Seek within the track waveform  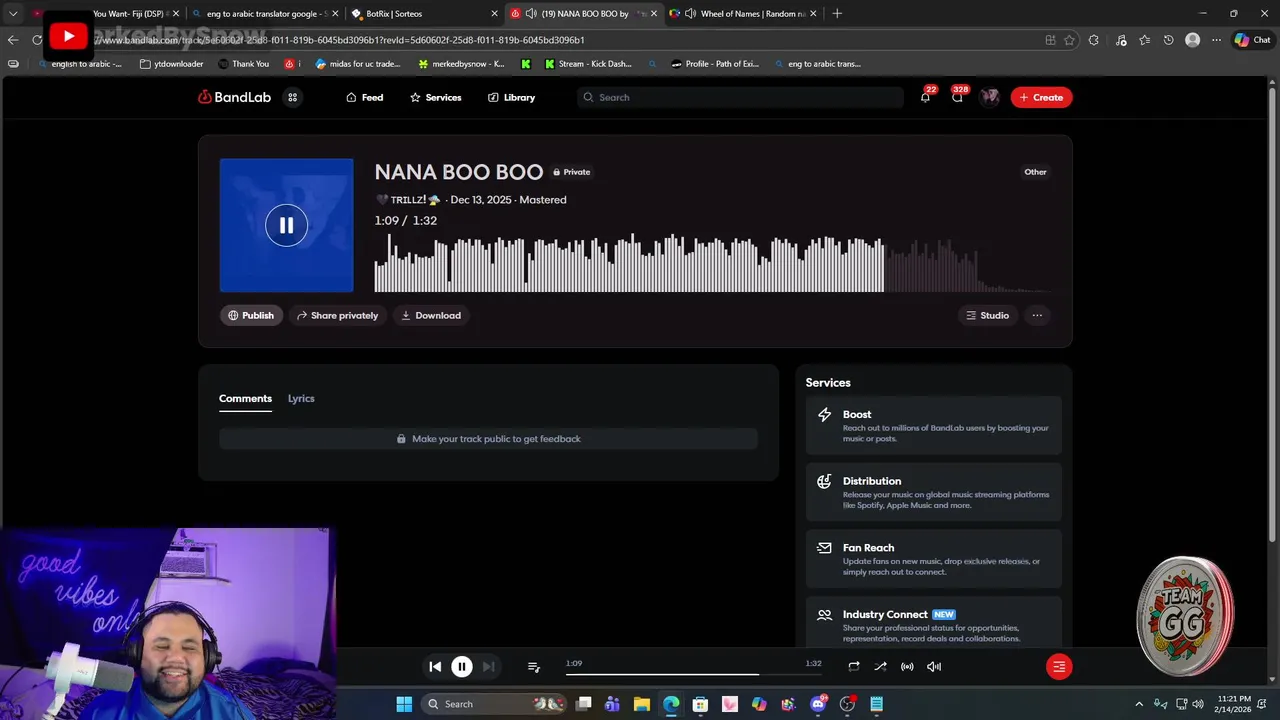[x=712, y=263]
